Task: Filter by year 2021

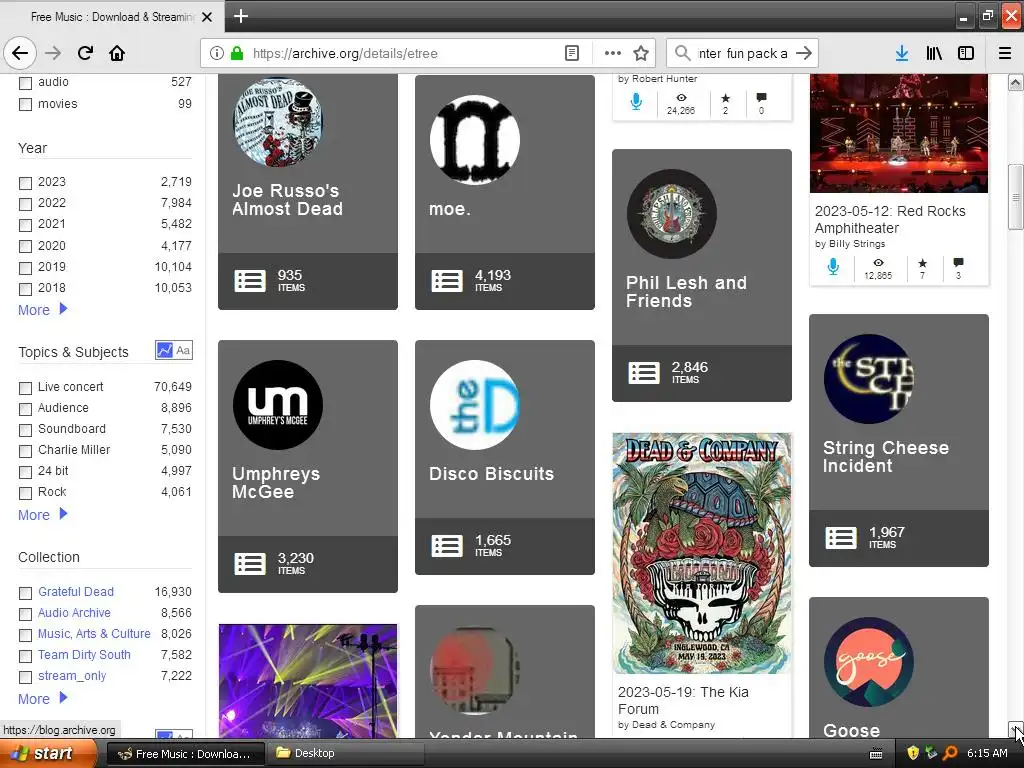Action: click(x=25, y=225)
